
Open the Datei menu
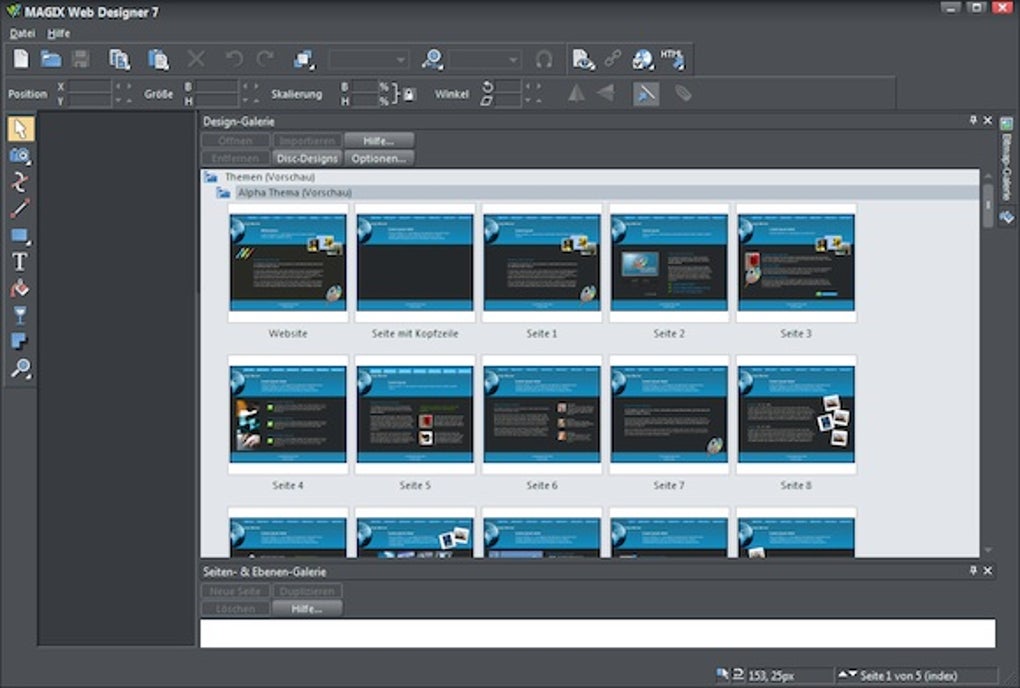tap(22, 33)
